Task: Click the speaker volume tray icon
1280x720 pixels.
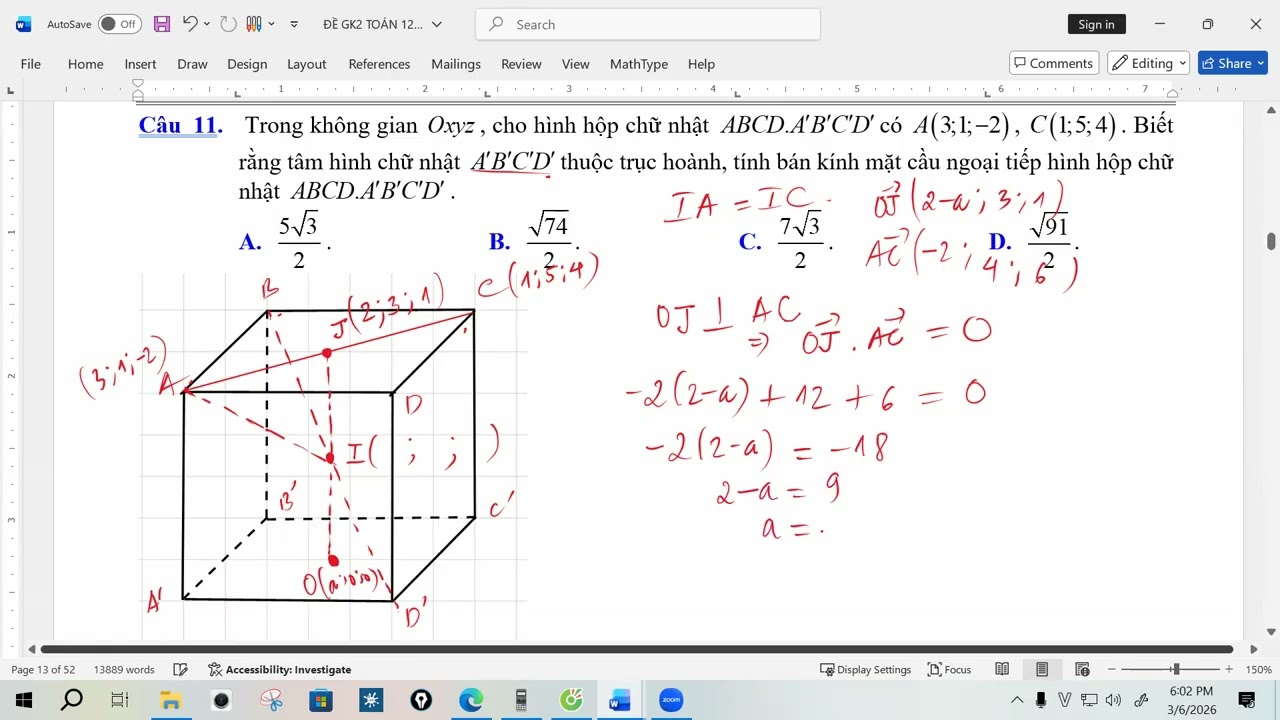Action: pyautogui.click(x=1113, y=700)
